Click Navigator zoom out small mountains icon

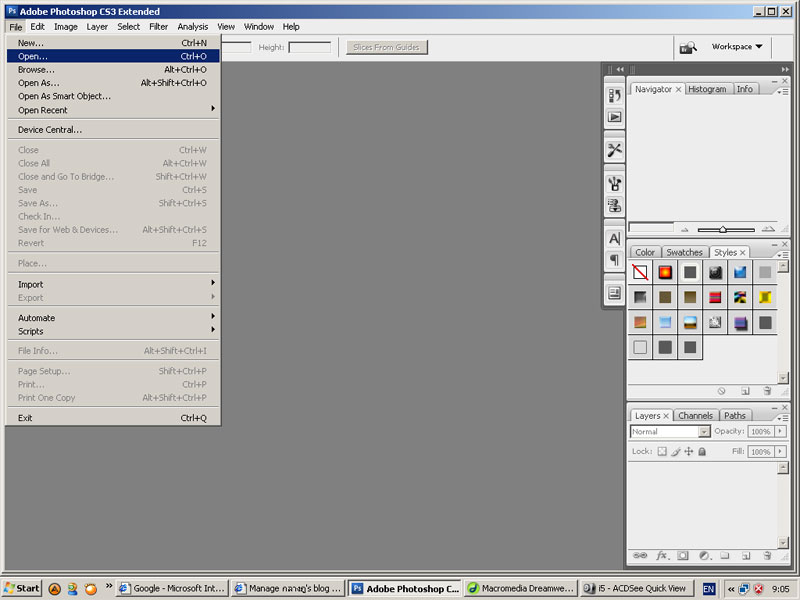[685, 230]
